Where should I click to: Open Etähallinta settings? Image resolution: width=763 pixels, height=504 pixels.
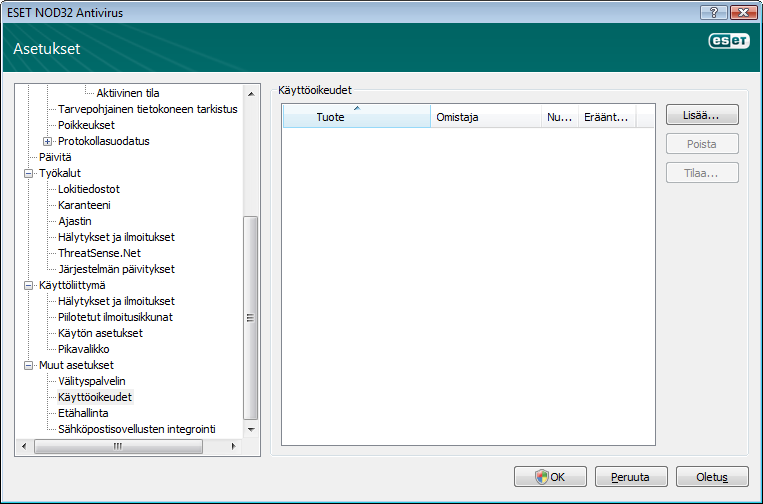point(83,414)
